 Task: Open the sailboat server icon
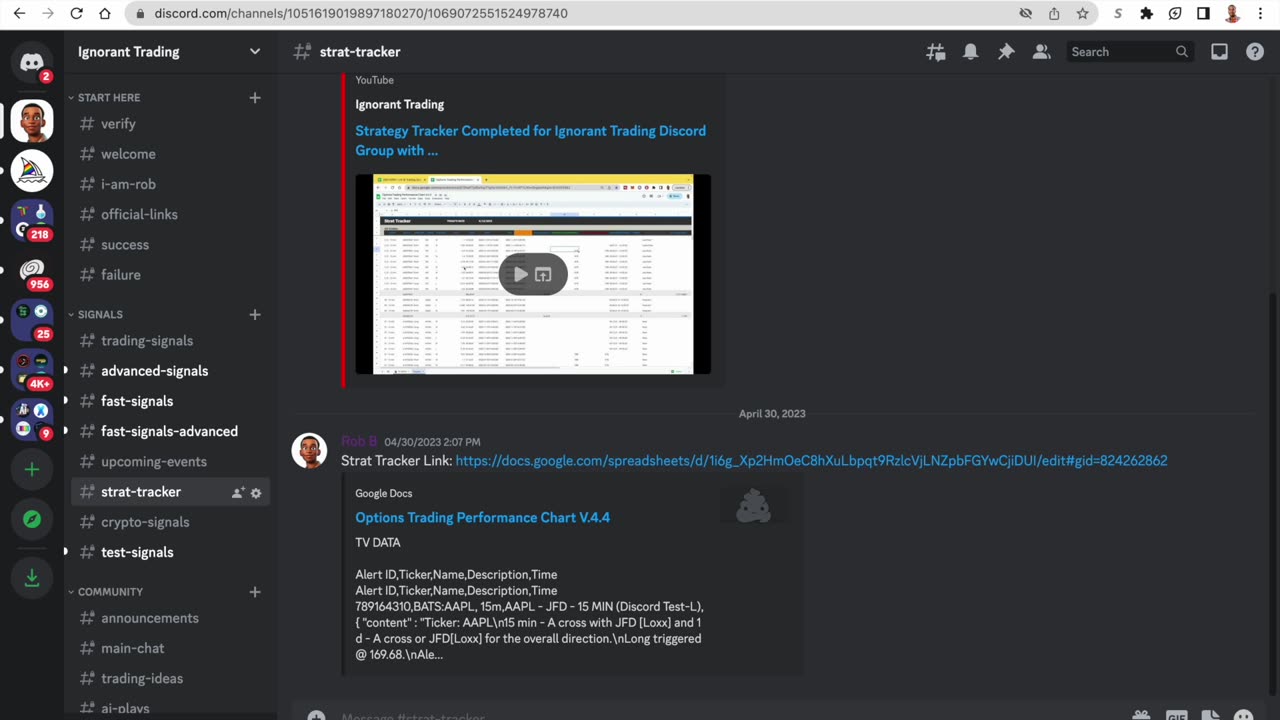[32, 171]
